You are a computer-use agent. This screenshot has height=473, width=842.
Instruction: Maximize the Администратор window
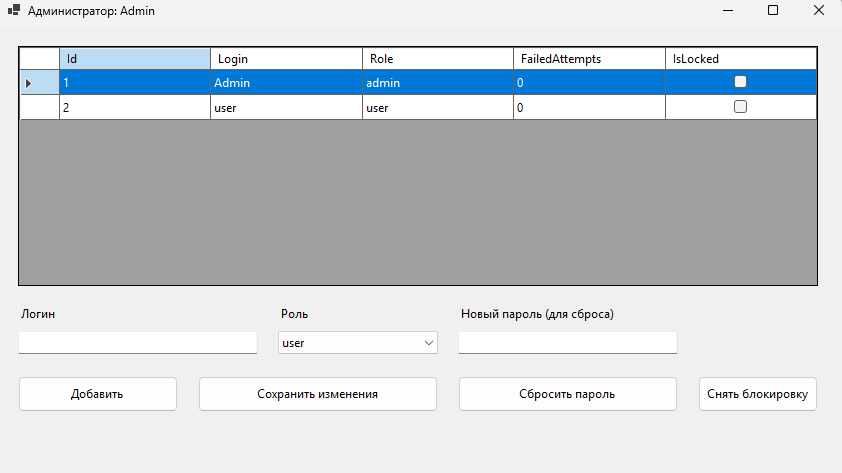click(772, 10)
